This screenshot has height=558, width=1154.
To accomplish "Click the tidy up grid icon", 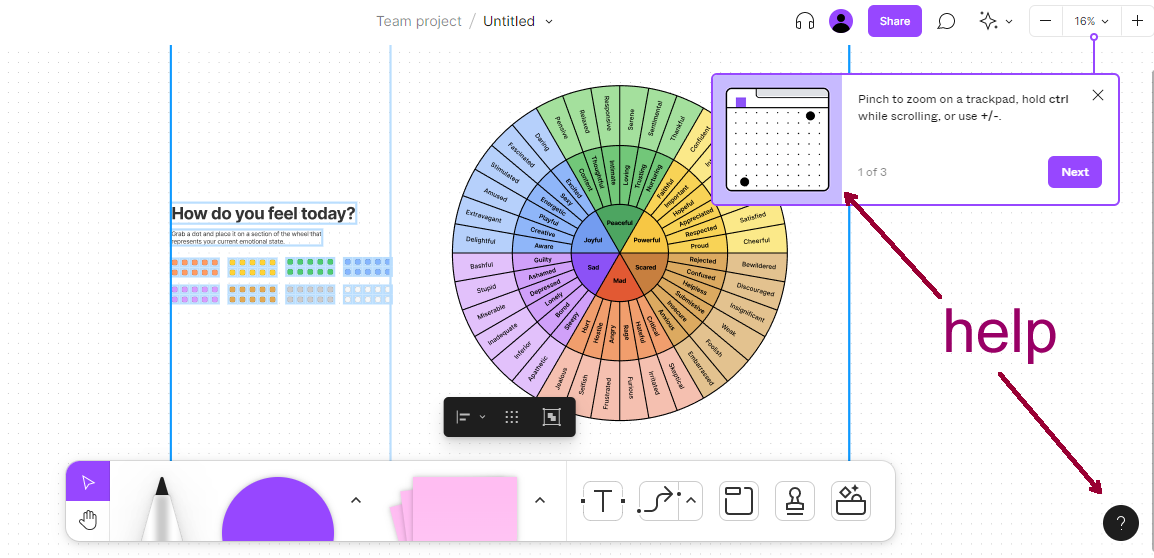I will 512,417.
